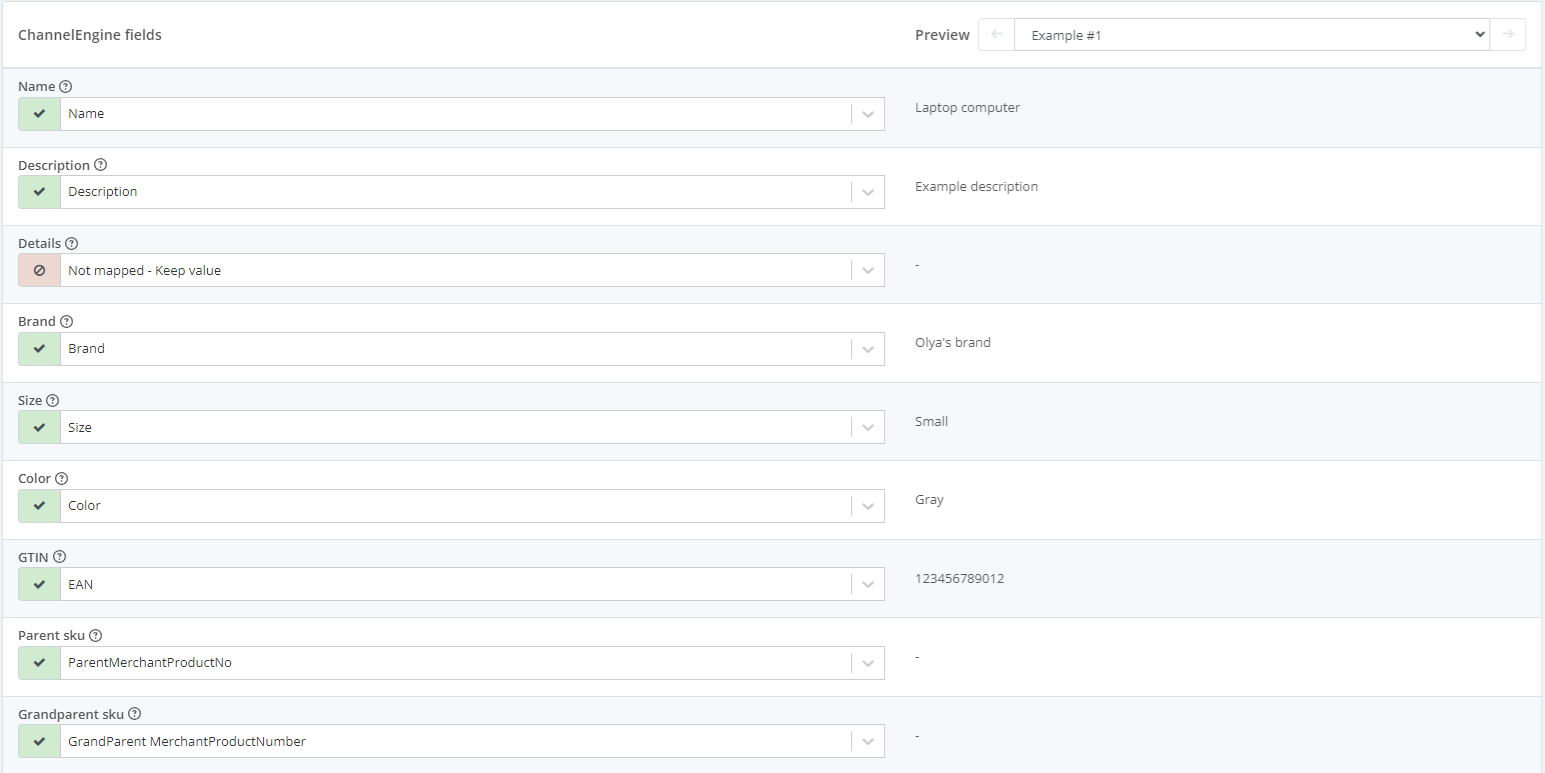Click the help icon next to Color
Image resolution: width=1545 pixels, height=773 pixels.
pyautogui.click(x=61, y=479)
